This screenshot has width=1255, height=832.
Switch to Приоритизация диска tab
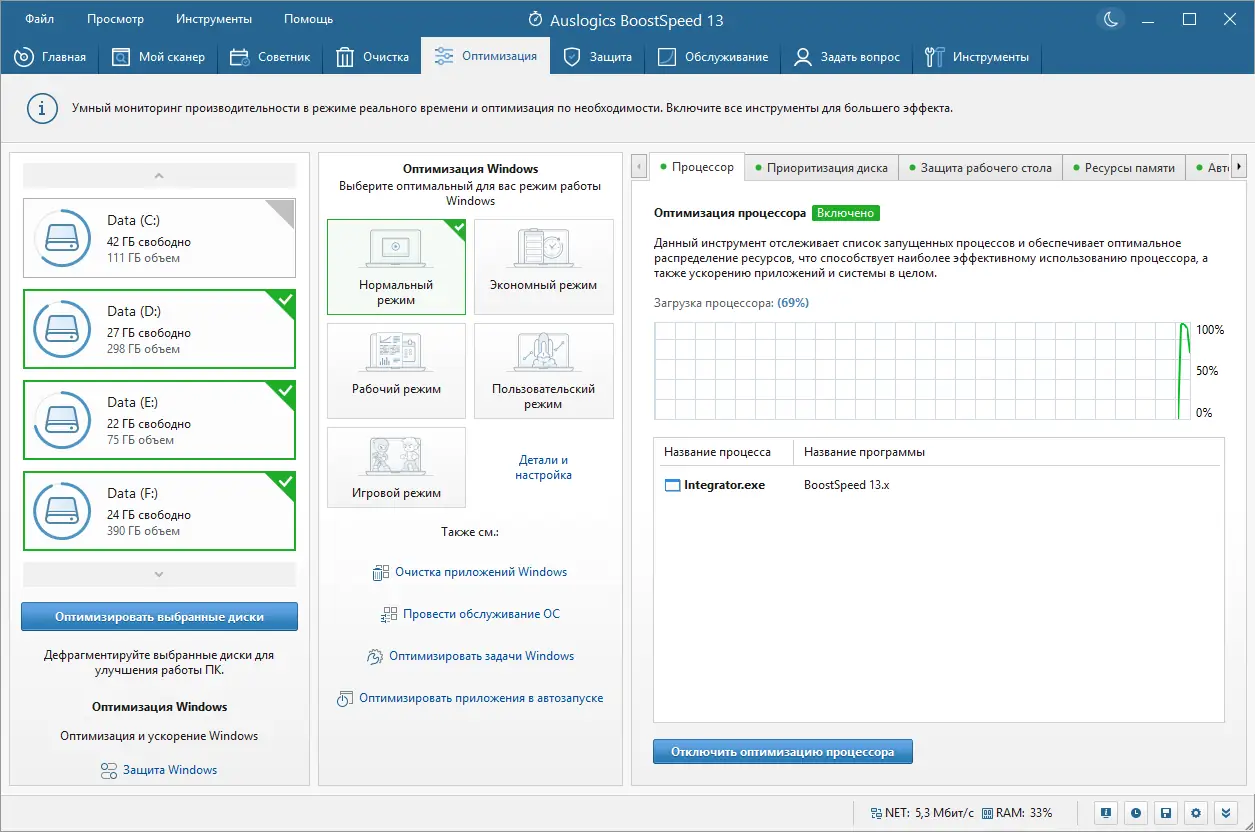821,168
